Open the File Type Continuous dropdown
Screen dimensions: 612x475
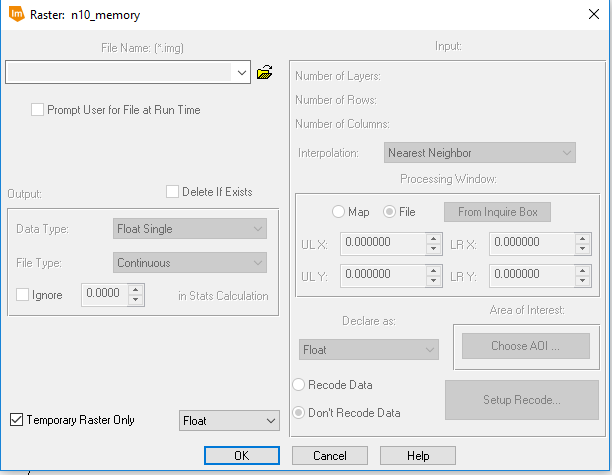[x=190, y=263]
